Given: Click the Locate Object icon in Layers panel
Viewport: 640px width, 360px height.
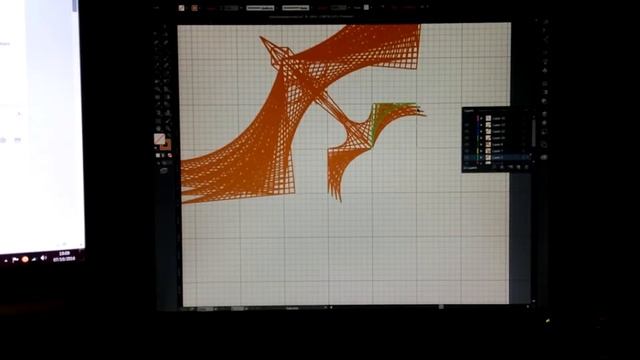Looking at the screenshot, I should (x=495, y=167).
